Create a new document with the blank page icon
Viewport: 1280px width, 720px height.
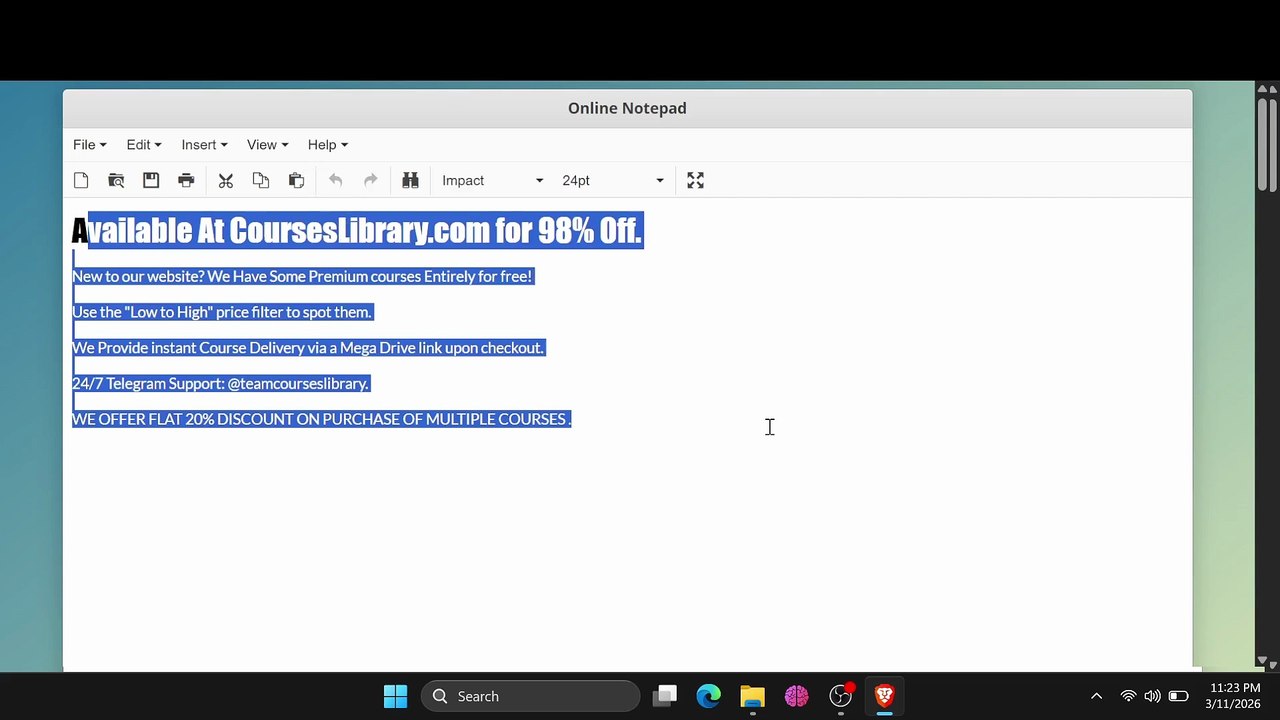[x=81, y=180]
